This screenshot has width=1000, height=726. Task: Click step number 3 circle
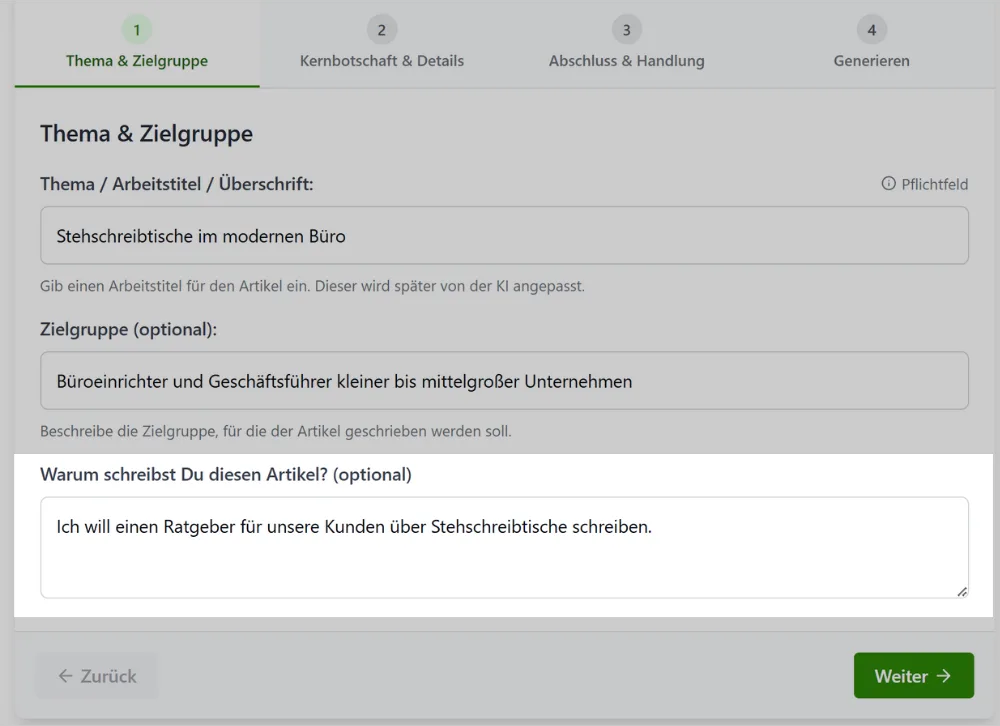[626, 30]
